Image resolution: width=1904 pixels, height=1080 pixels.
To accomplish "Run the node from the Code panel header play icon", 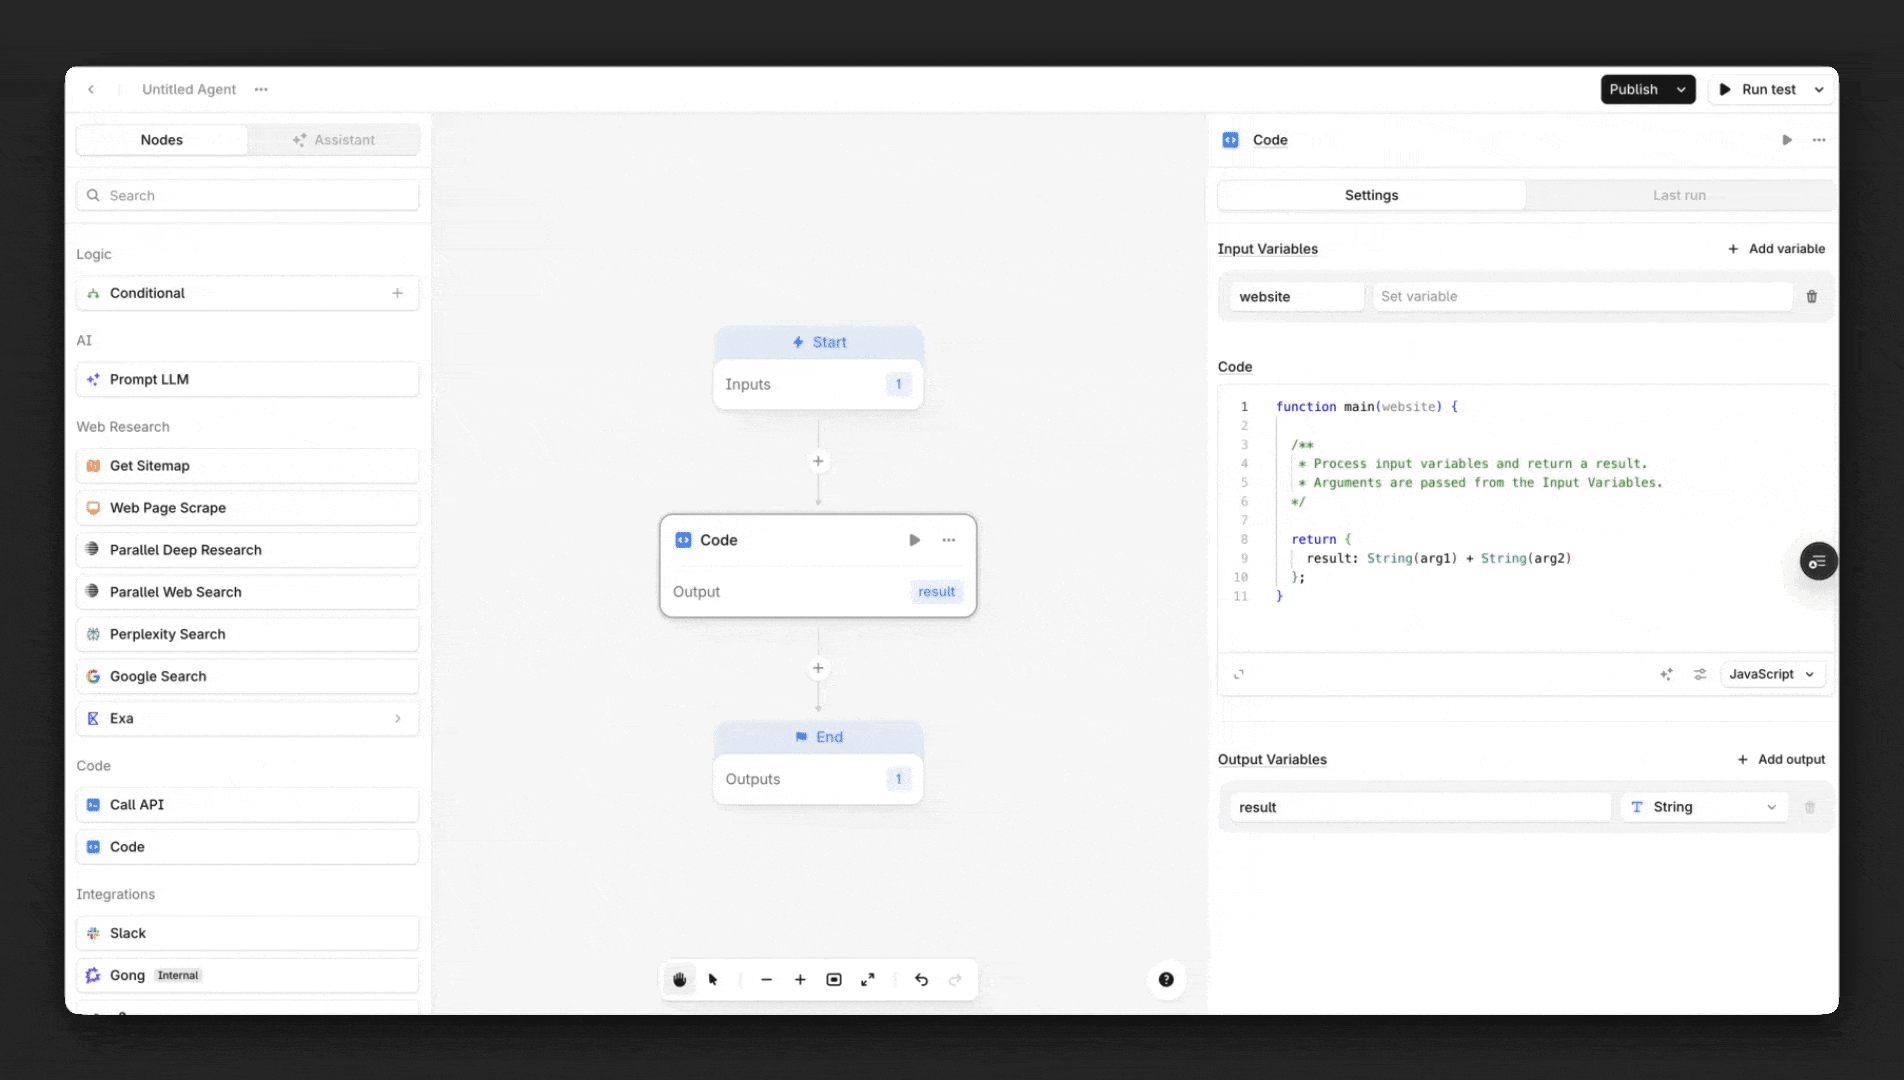I will (x=1787, y=140).
